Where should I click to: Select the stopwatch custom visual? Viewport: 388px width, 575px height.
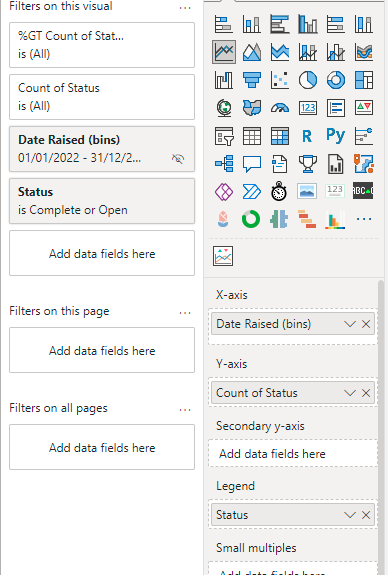click(x=279, y=191)
